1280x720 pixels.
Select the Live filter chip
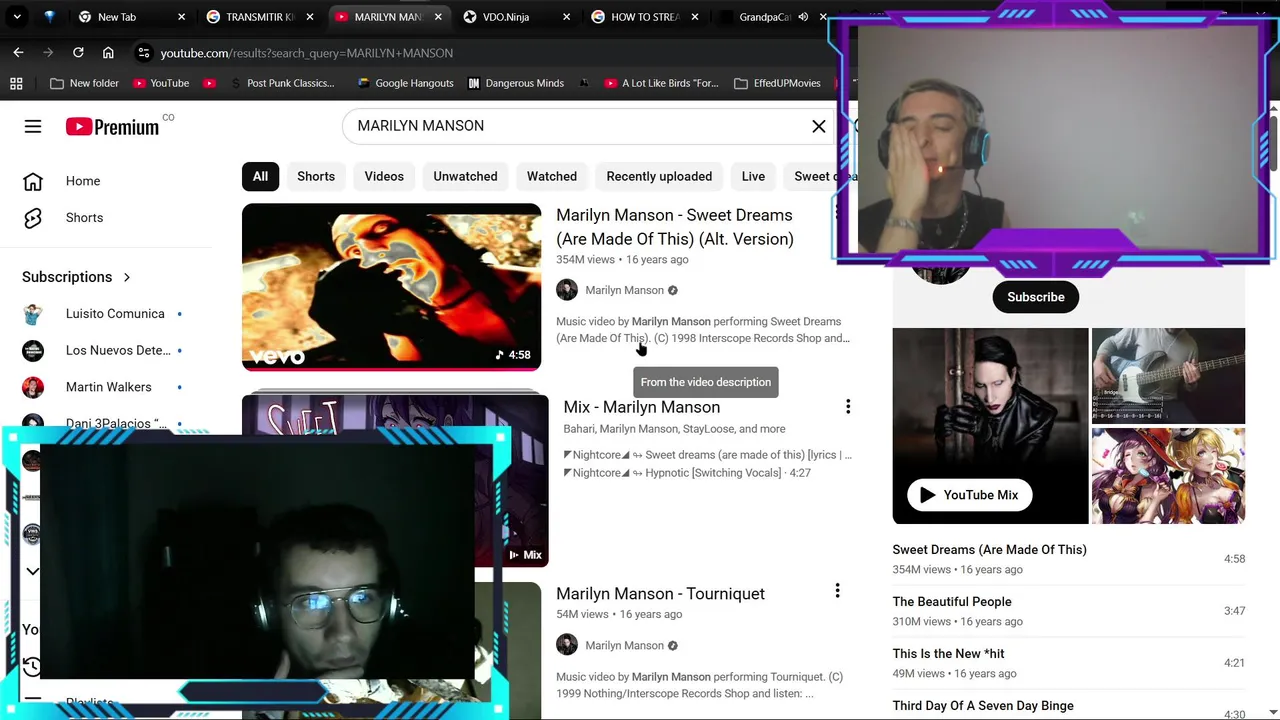(x=753, y=176)
